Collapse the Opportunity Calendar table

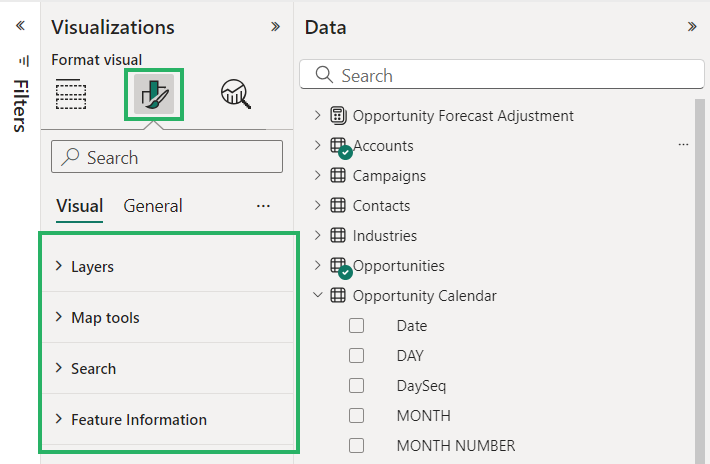pos(318,296)
